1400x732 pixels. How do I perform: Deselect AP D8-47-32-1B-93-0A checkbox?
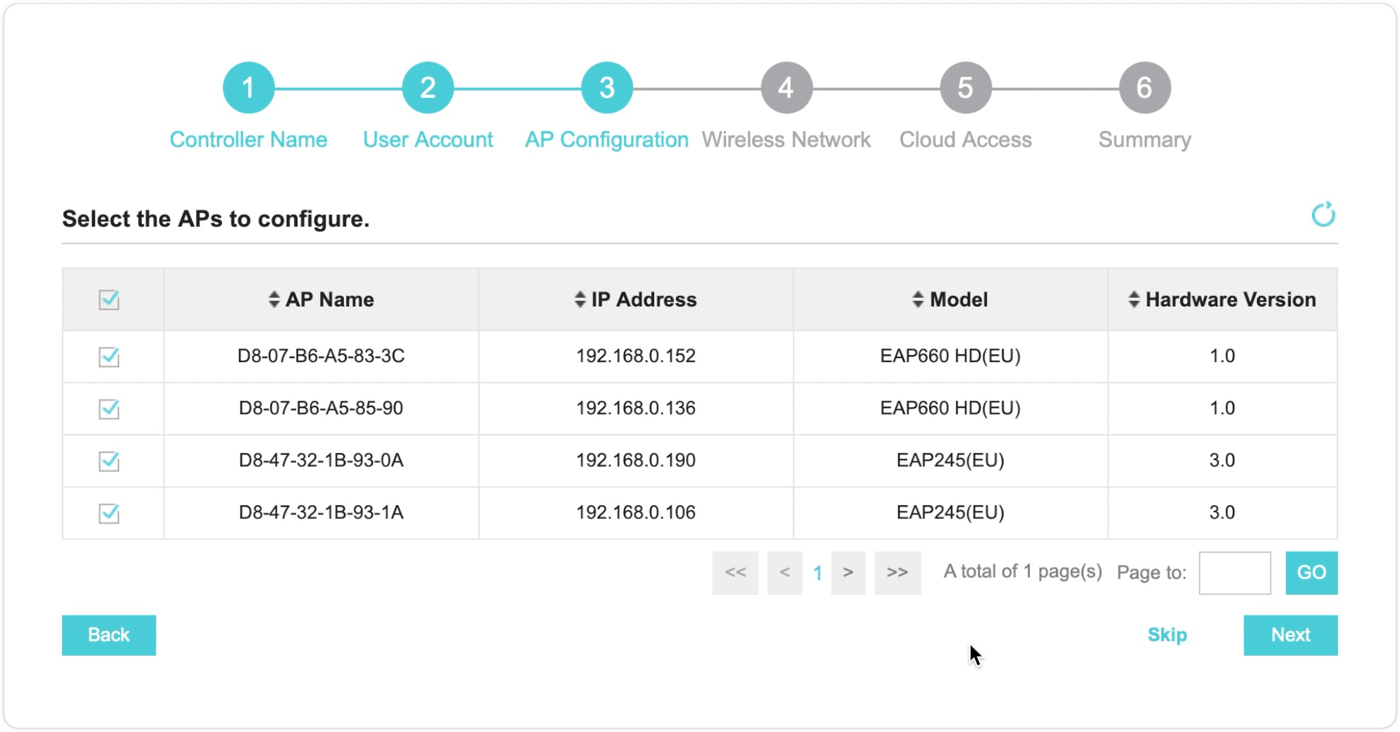[109, 461]
